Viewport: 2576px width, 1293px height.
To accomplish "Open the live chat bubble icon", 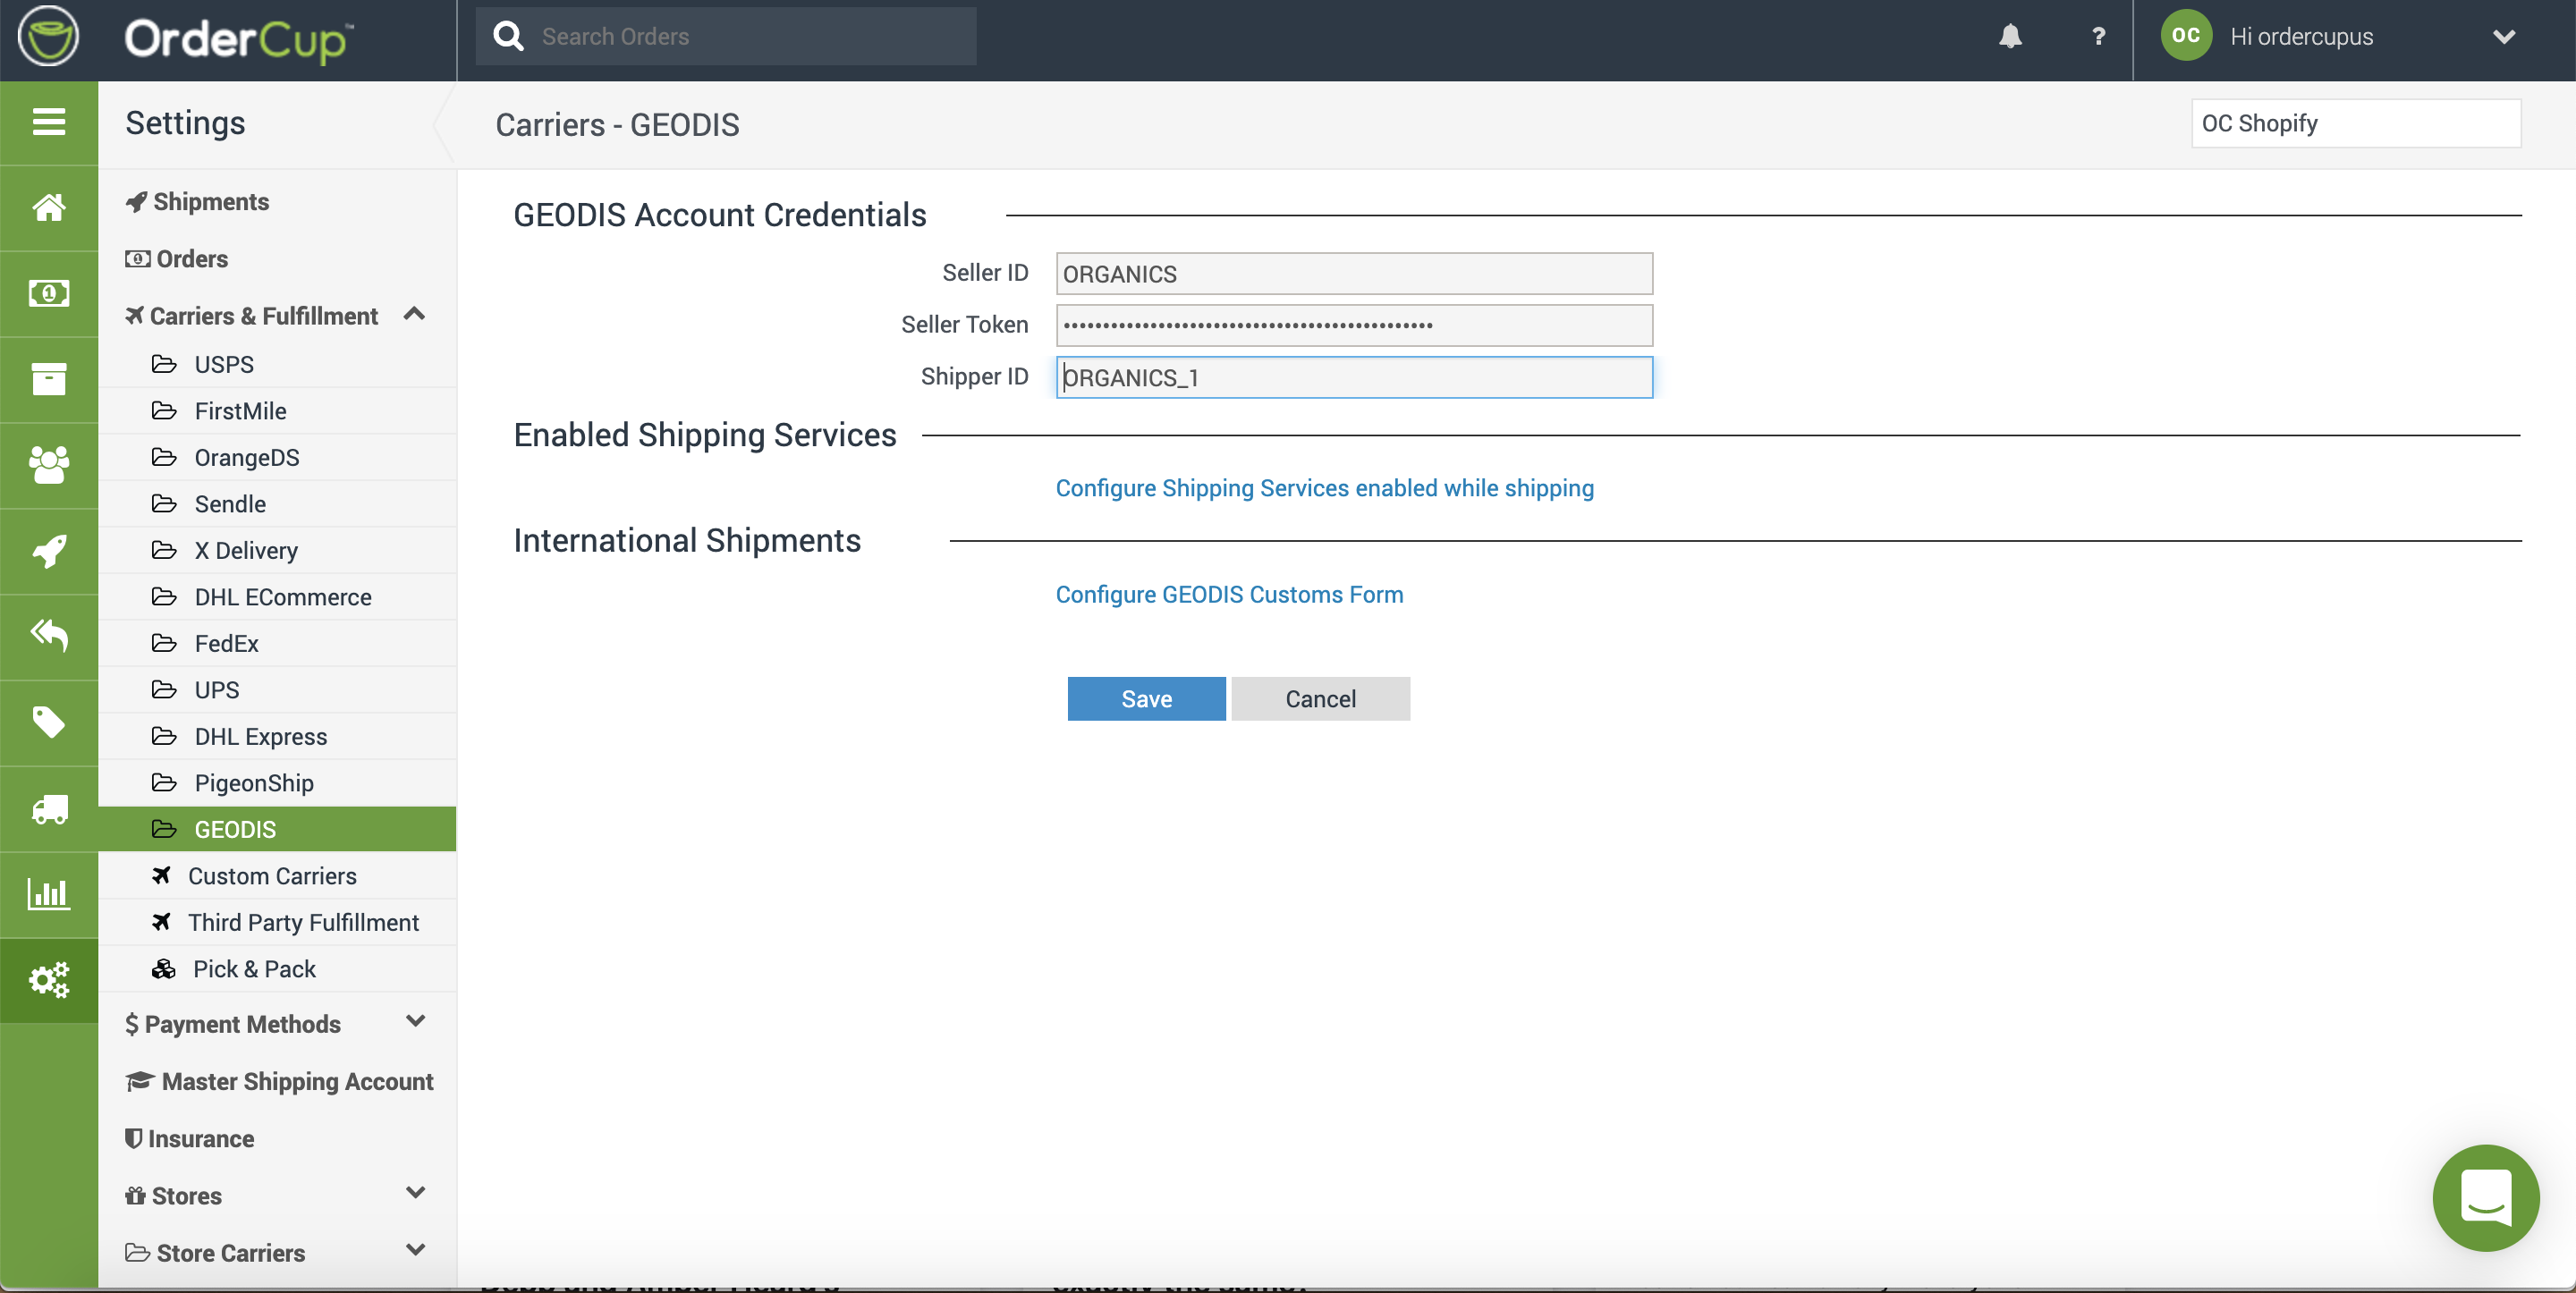I will [x=2485, y=1197].
